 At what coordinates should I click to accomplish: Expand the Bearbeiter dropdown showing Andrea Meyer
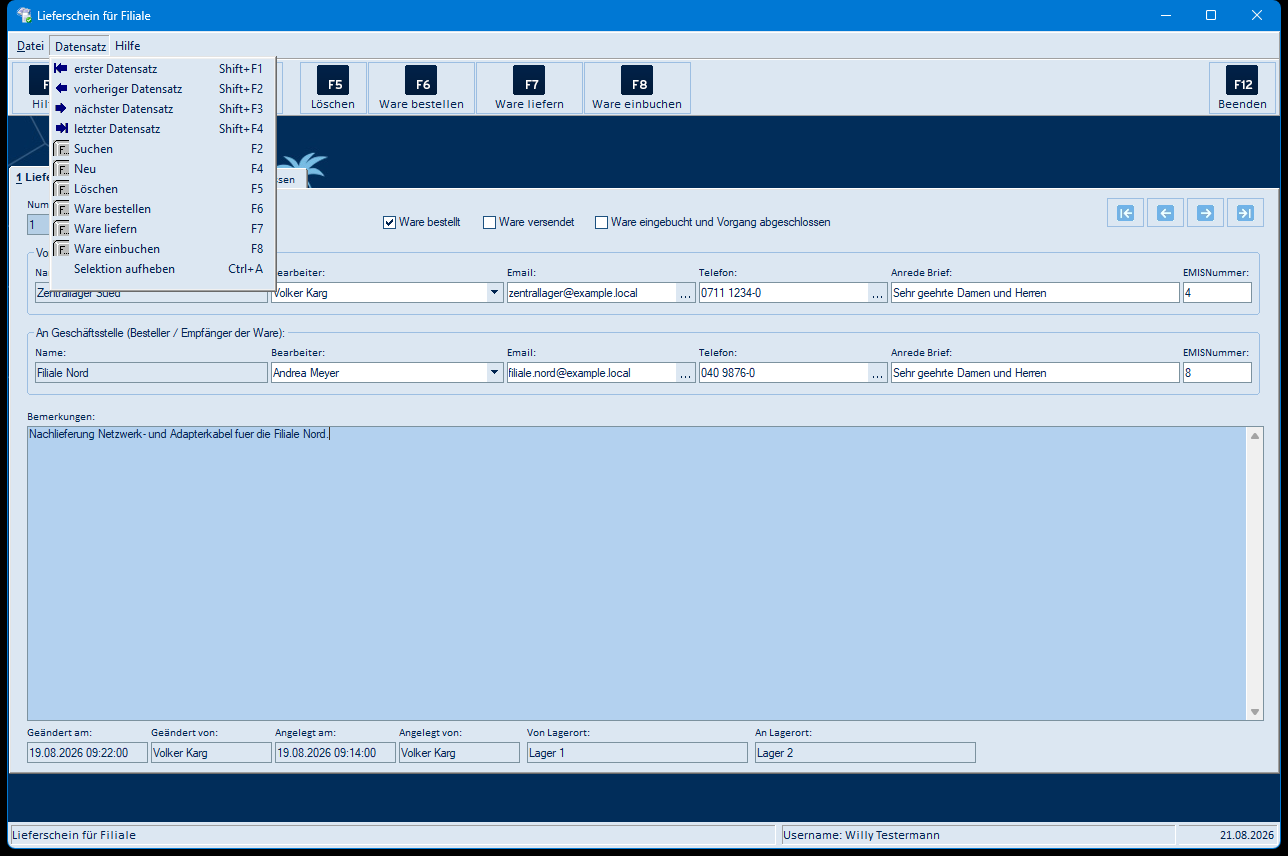[494, 373]
